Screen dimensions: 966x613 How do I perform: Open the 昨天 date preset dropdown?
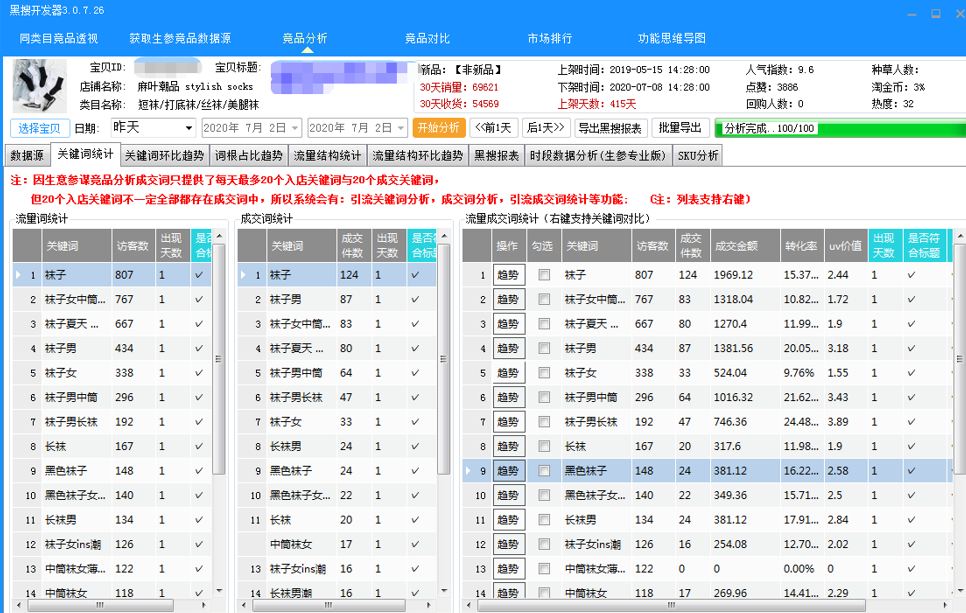[x=150, y=128]
